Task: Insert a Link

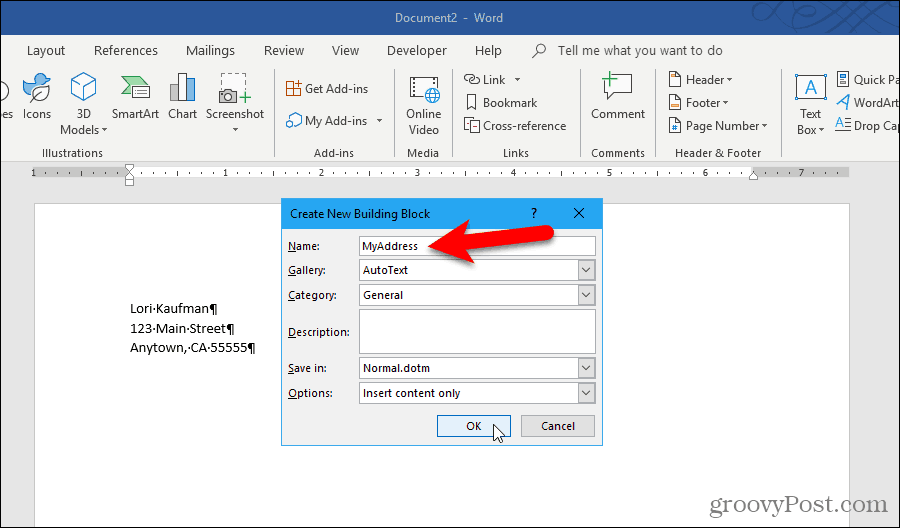Action: tap(485, 79)
